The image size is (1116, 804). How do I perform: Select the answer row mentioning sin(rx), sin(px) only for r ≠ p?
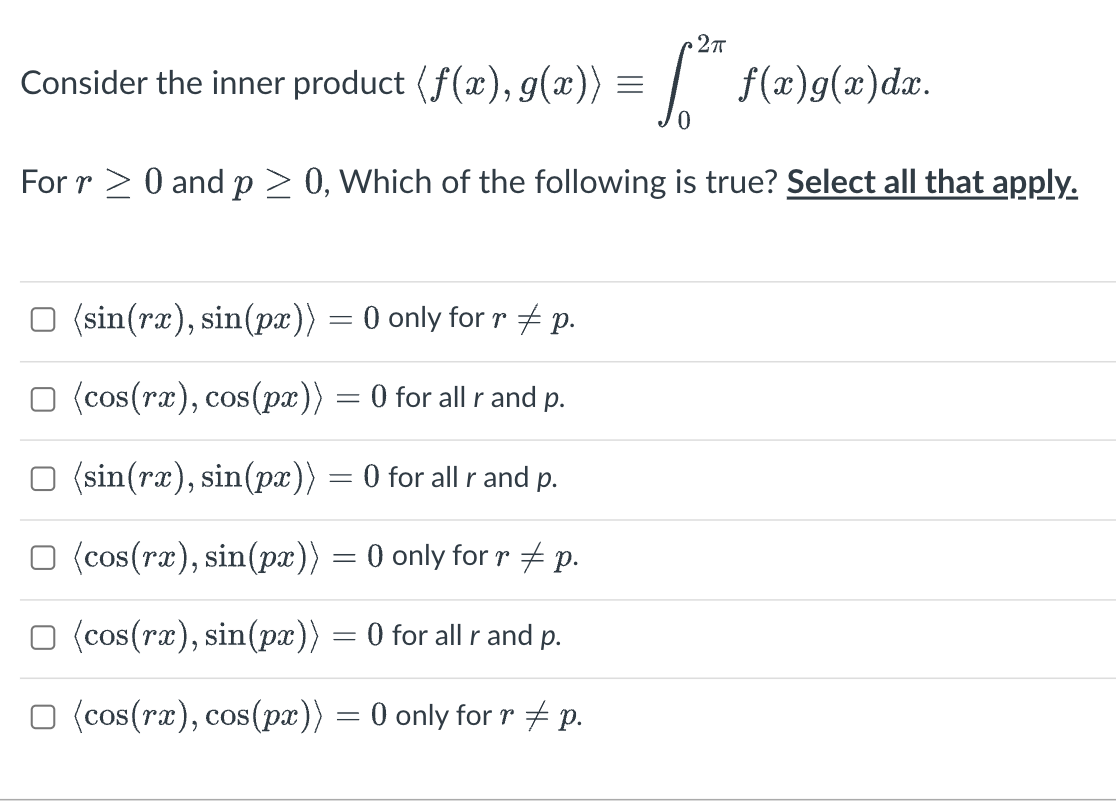320,318
